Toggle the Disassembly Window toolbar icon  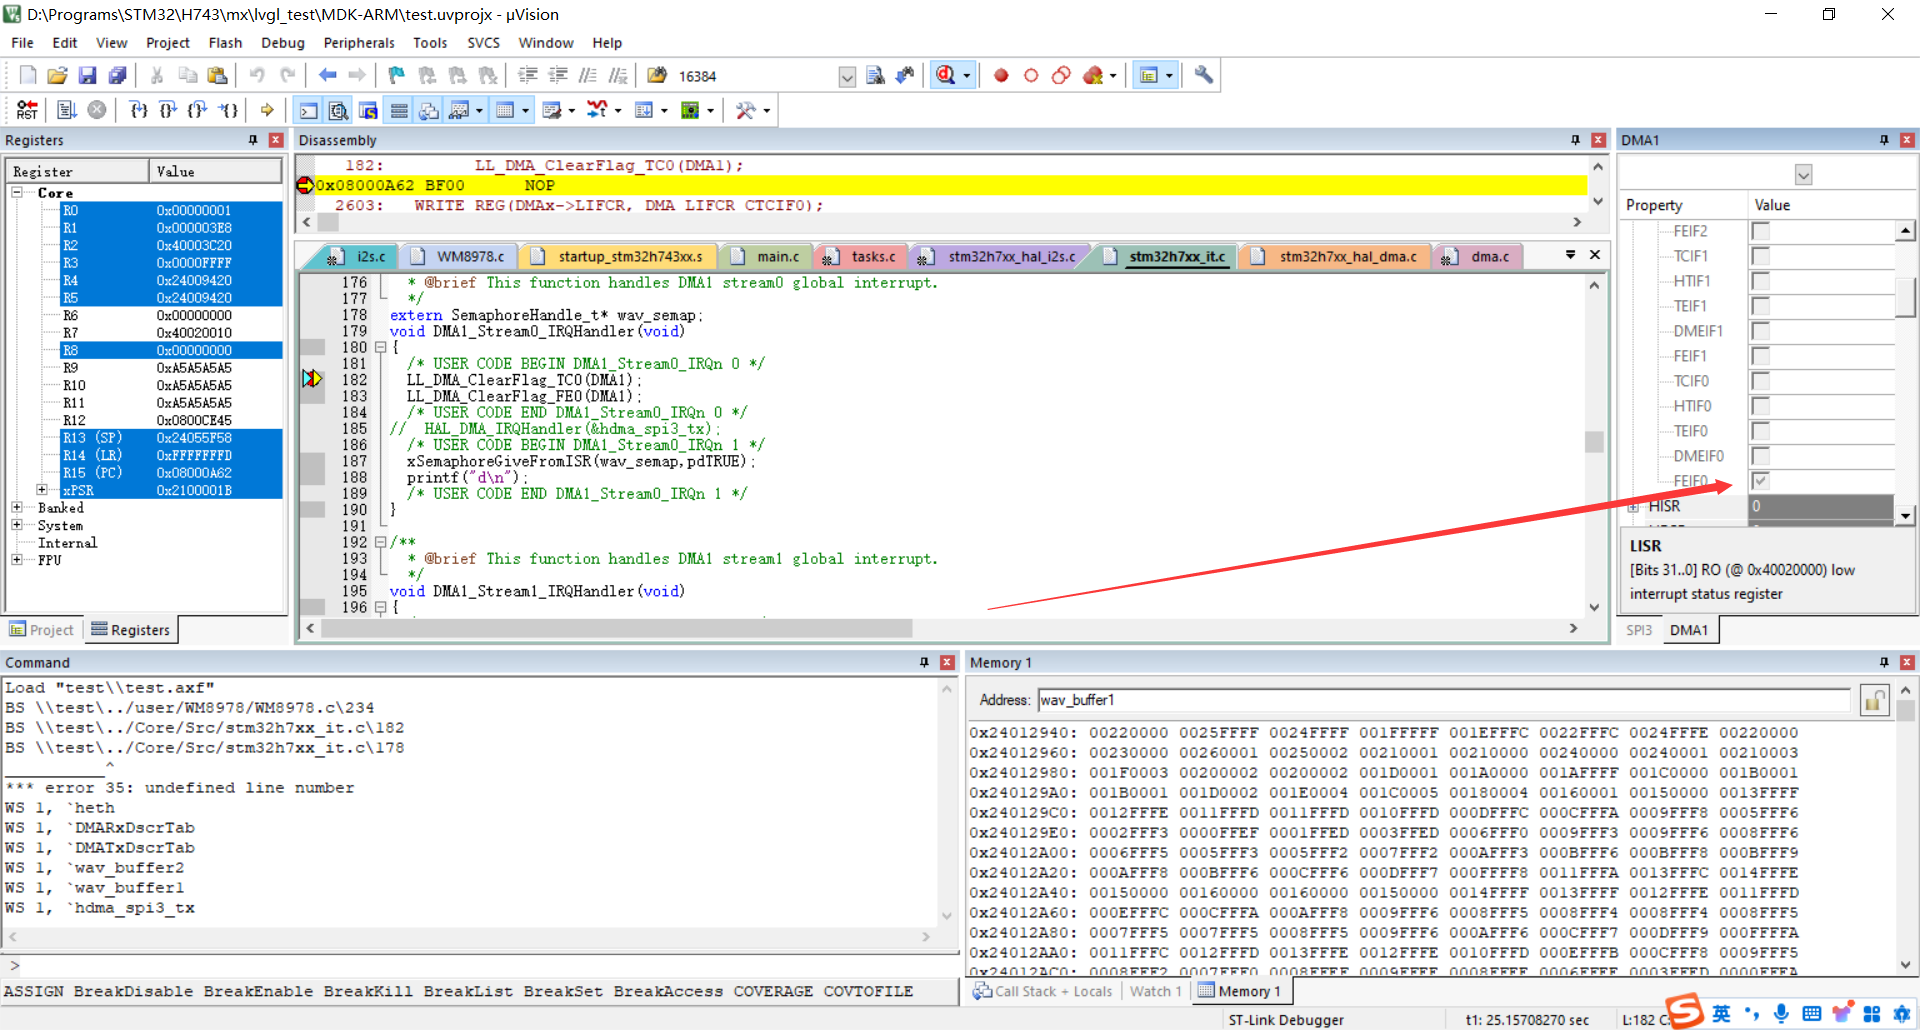click(x=339, y=110)
